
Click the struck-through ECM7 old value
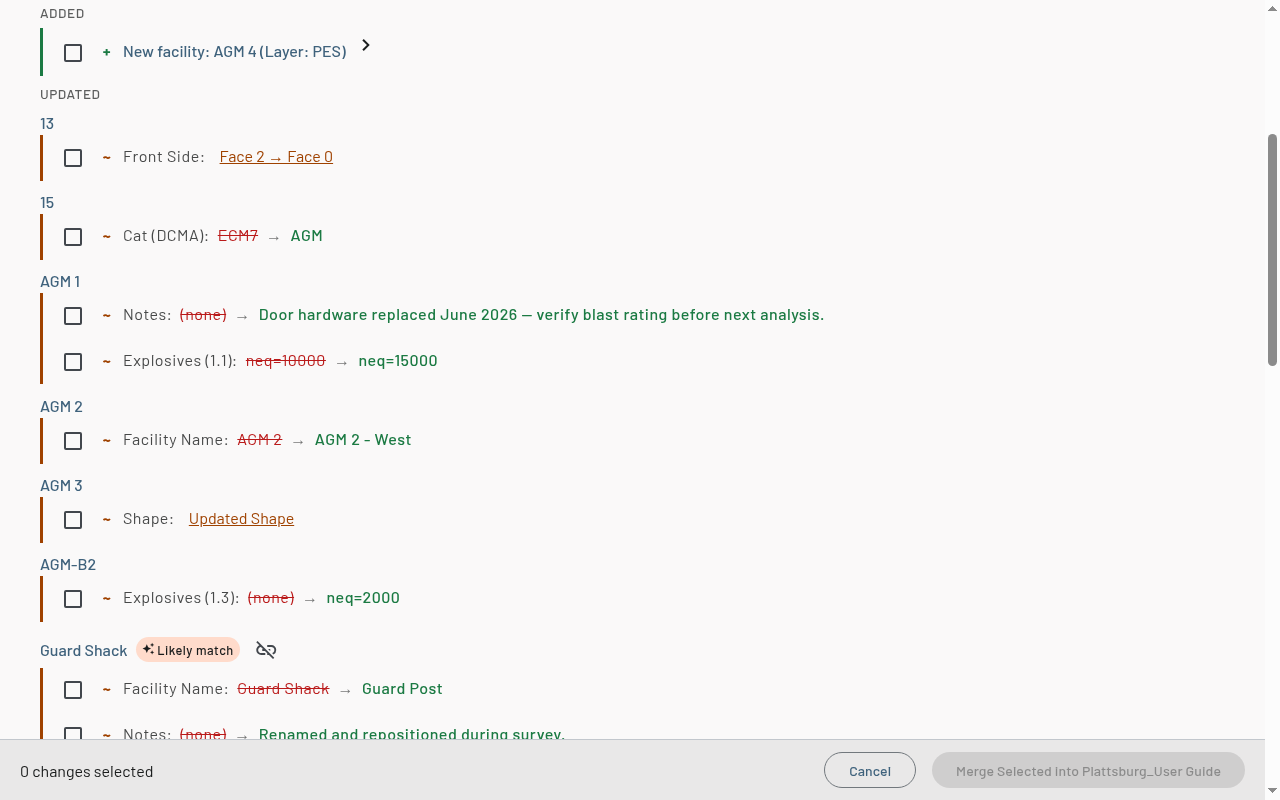point(238,236)
